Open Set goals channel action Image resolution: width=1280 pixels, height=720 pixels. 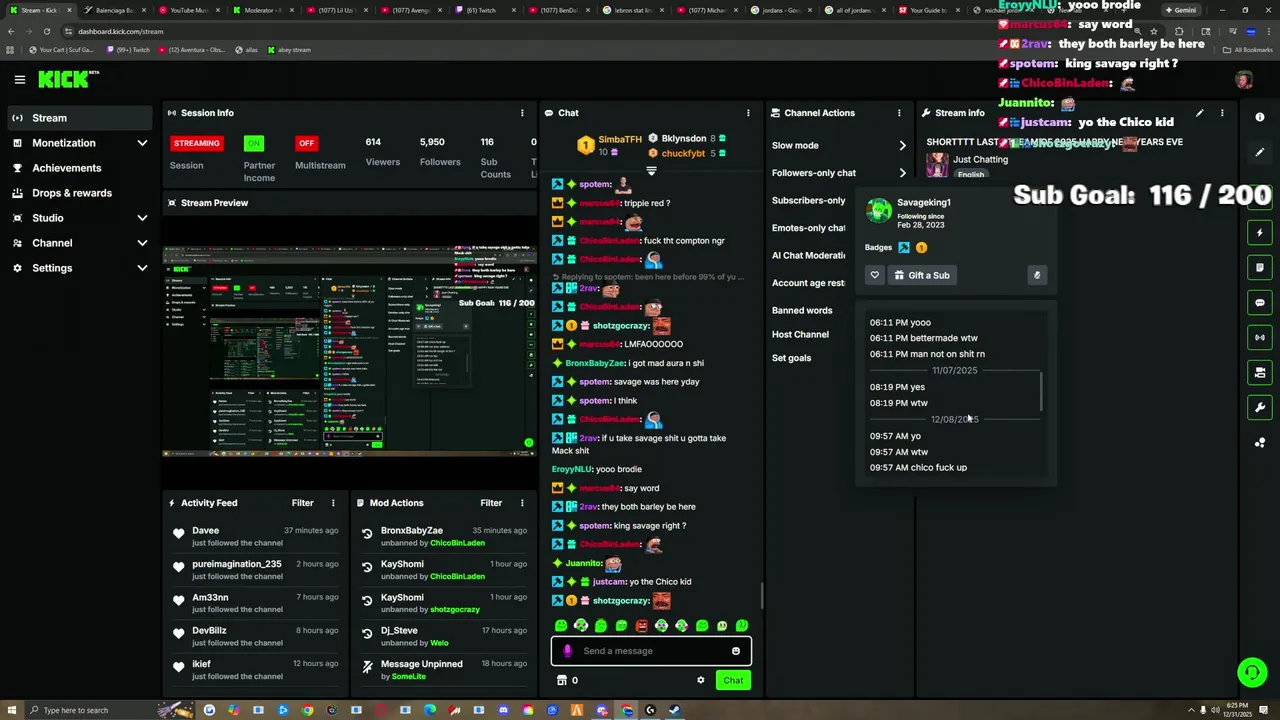click(791, 358)
